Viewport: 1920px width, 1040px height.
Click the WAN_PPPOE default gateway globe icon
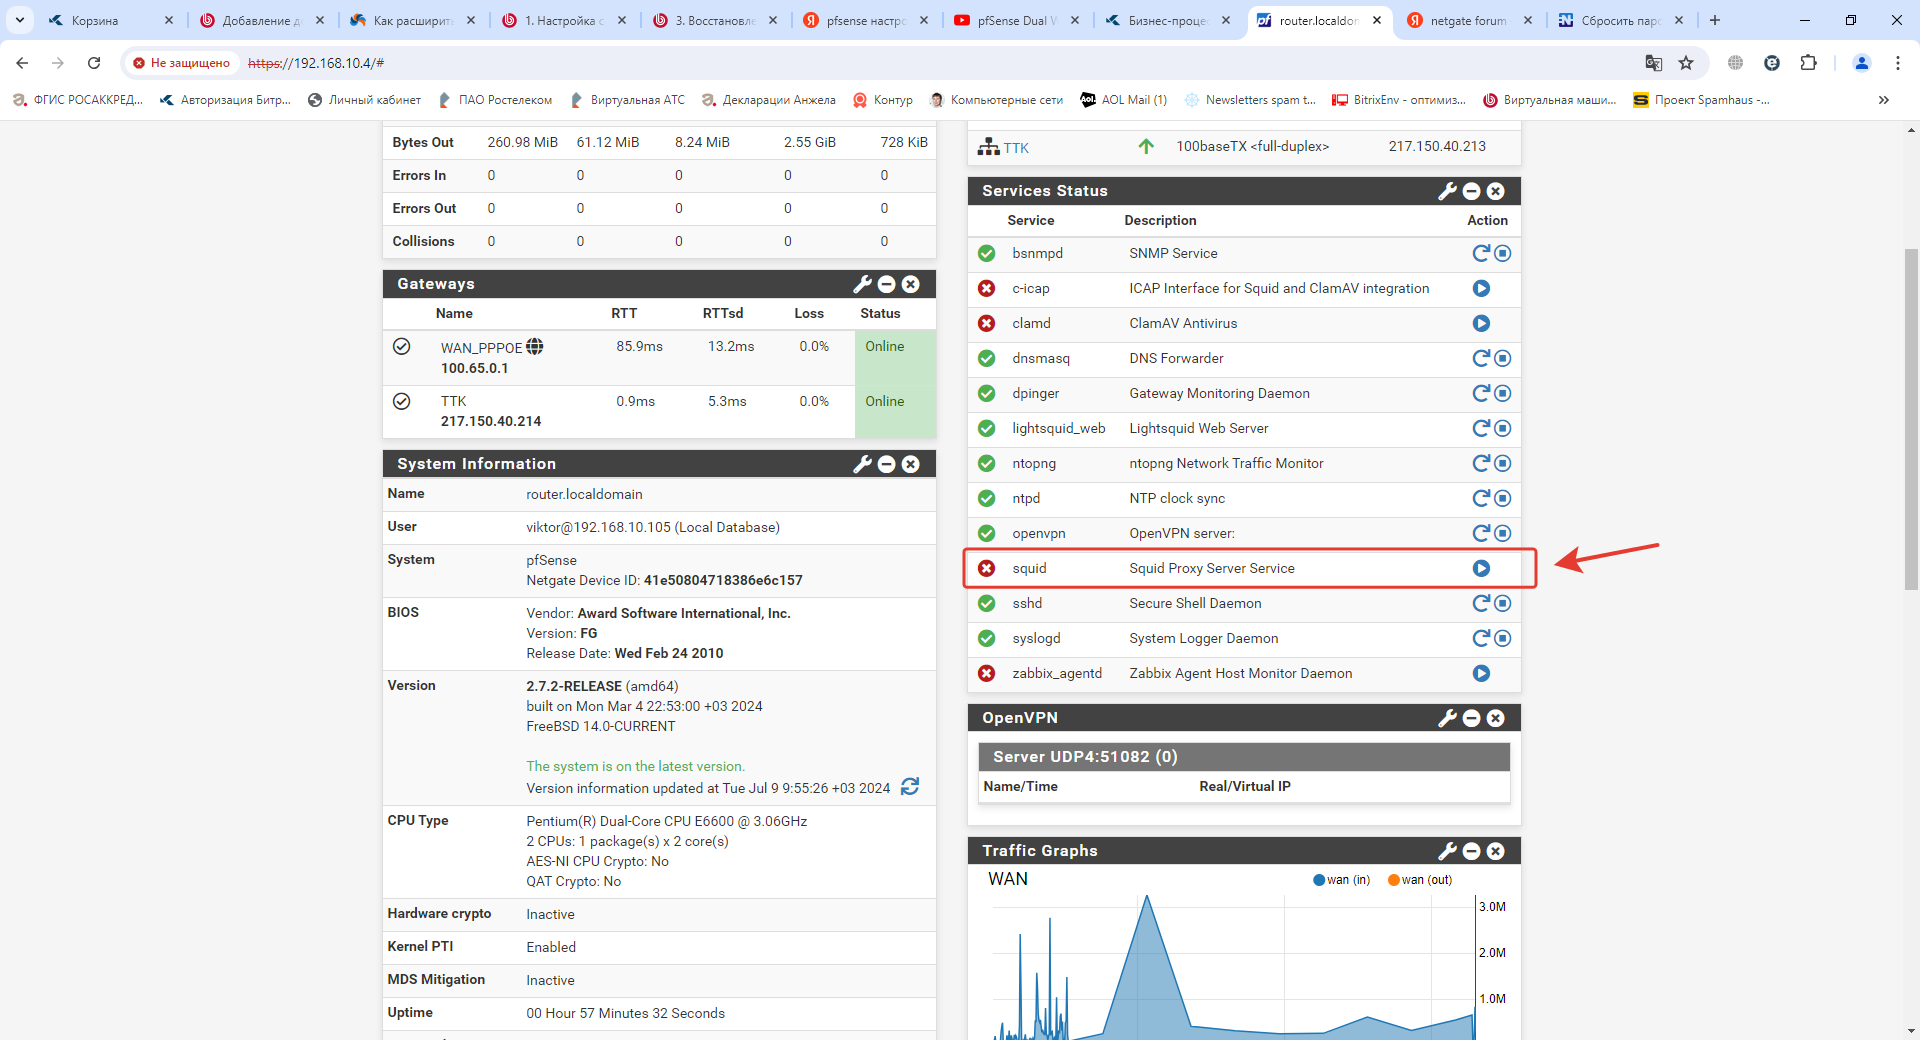[x=535, y=346]
